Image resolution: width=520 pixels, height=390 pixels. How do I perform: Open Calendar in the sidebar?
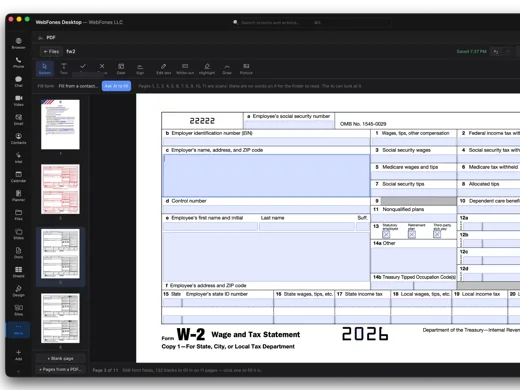tap(18, 177)
